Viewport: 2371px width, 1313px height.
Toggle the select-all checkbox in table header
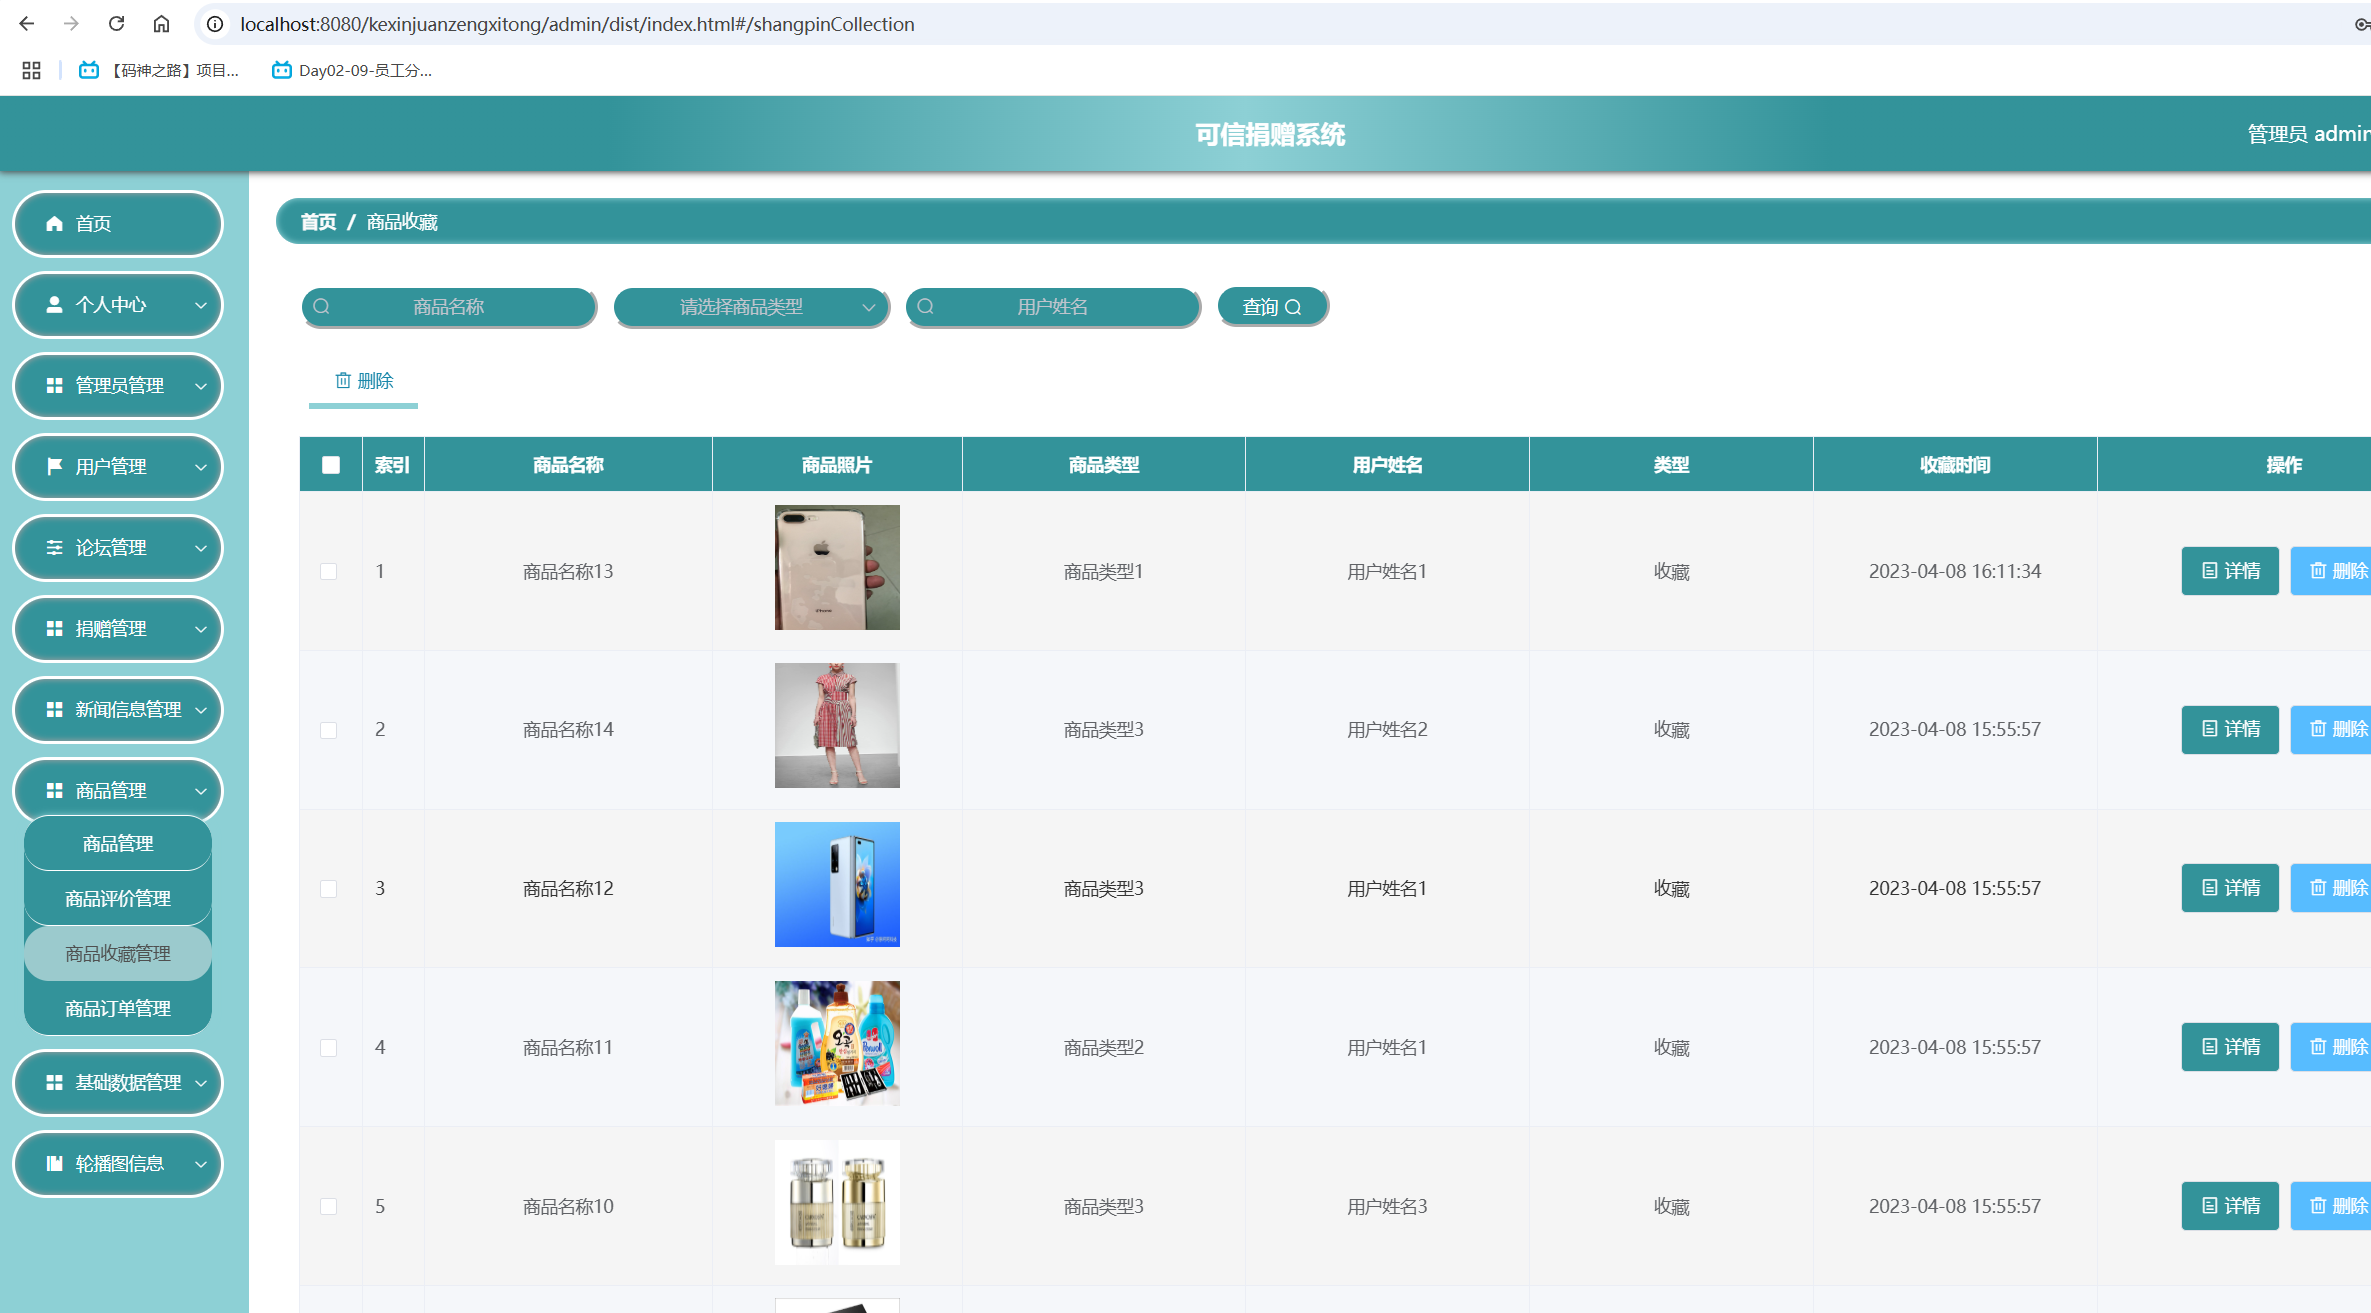point(331,465)
